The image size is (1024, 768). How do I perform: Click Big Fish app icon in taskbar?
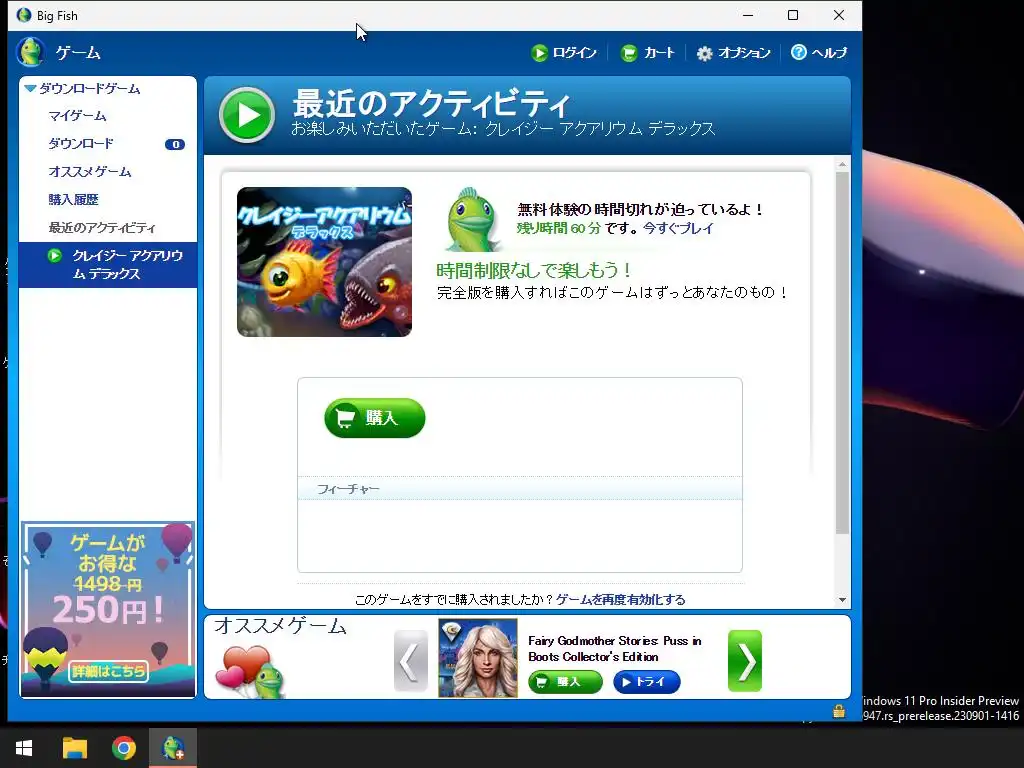click(x=173, y=748)
